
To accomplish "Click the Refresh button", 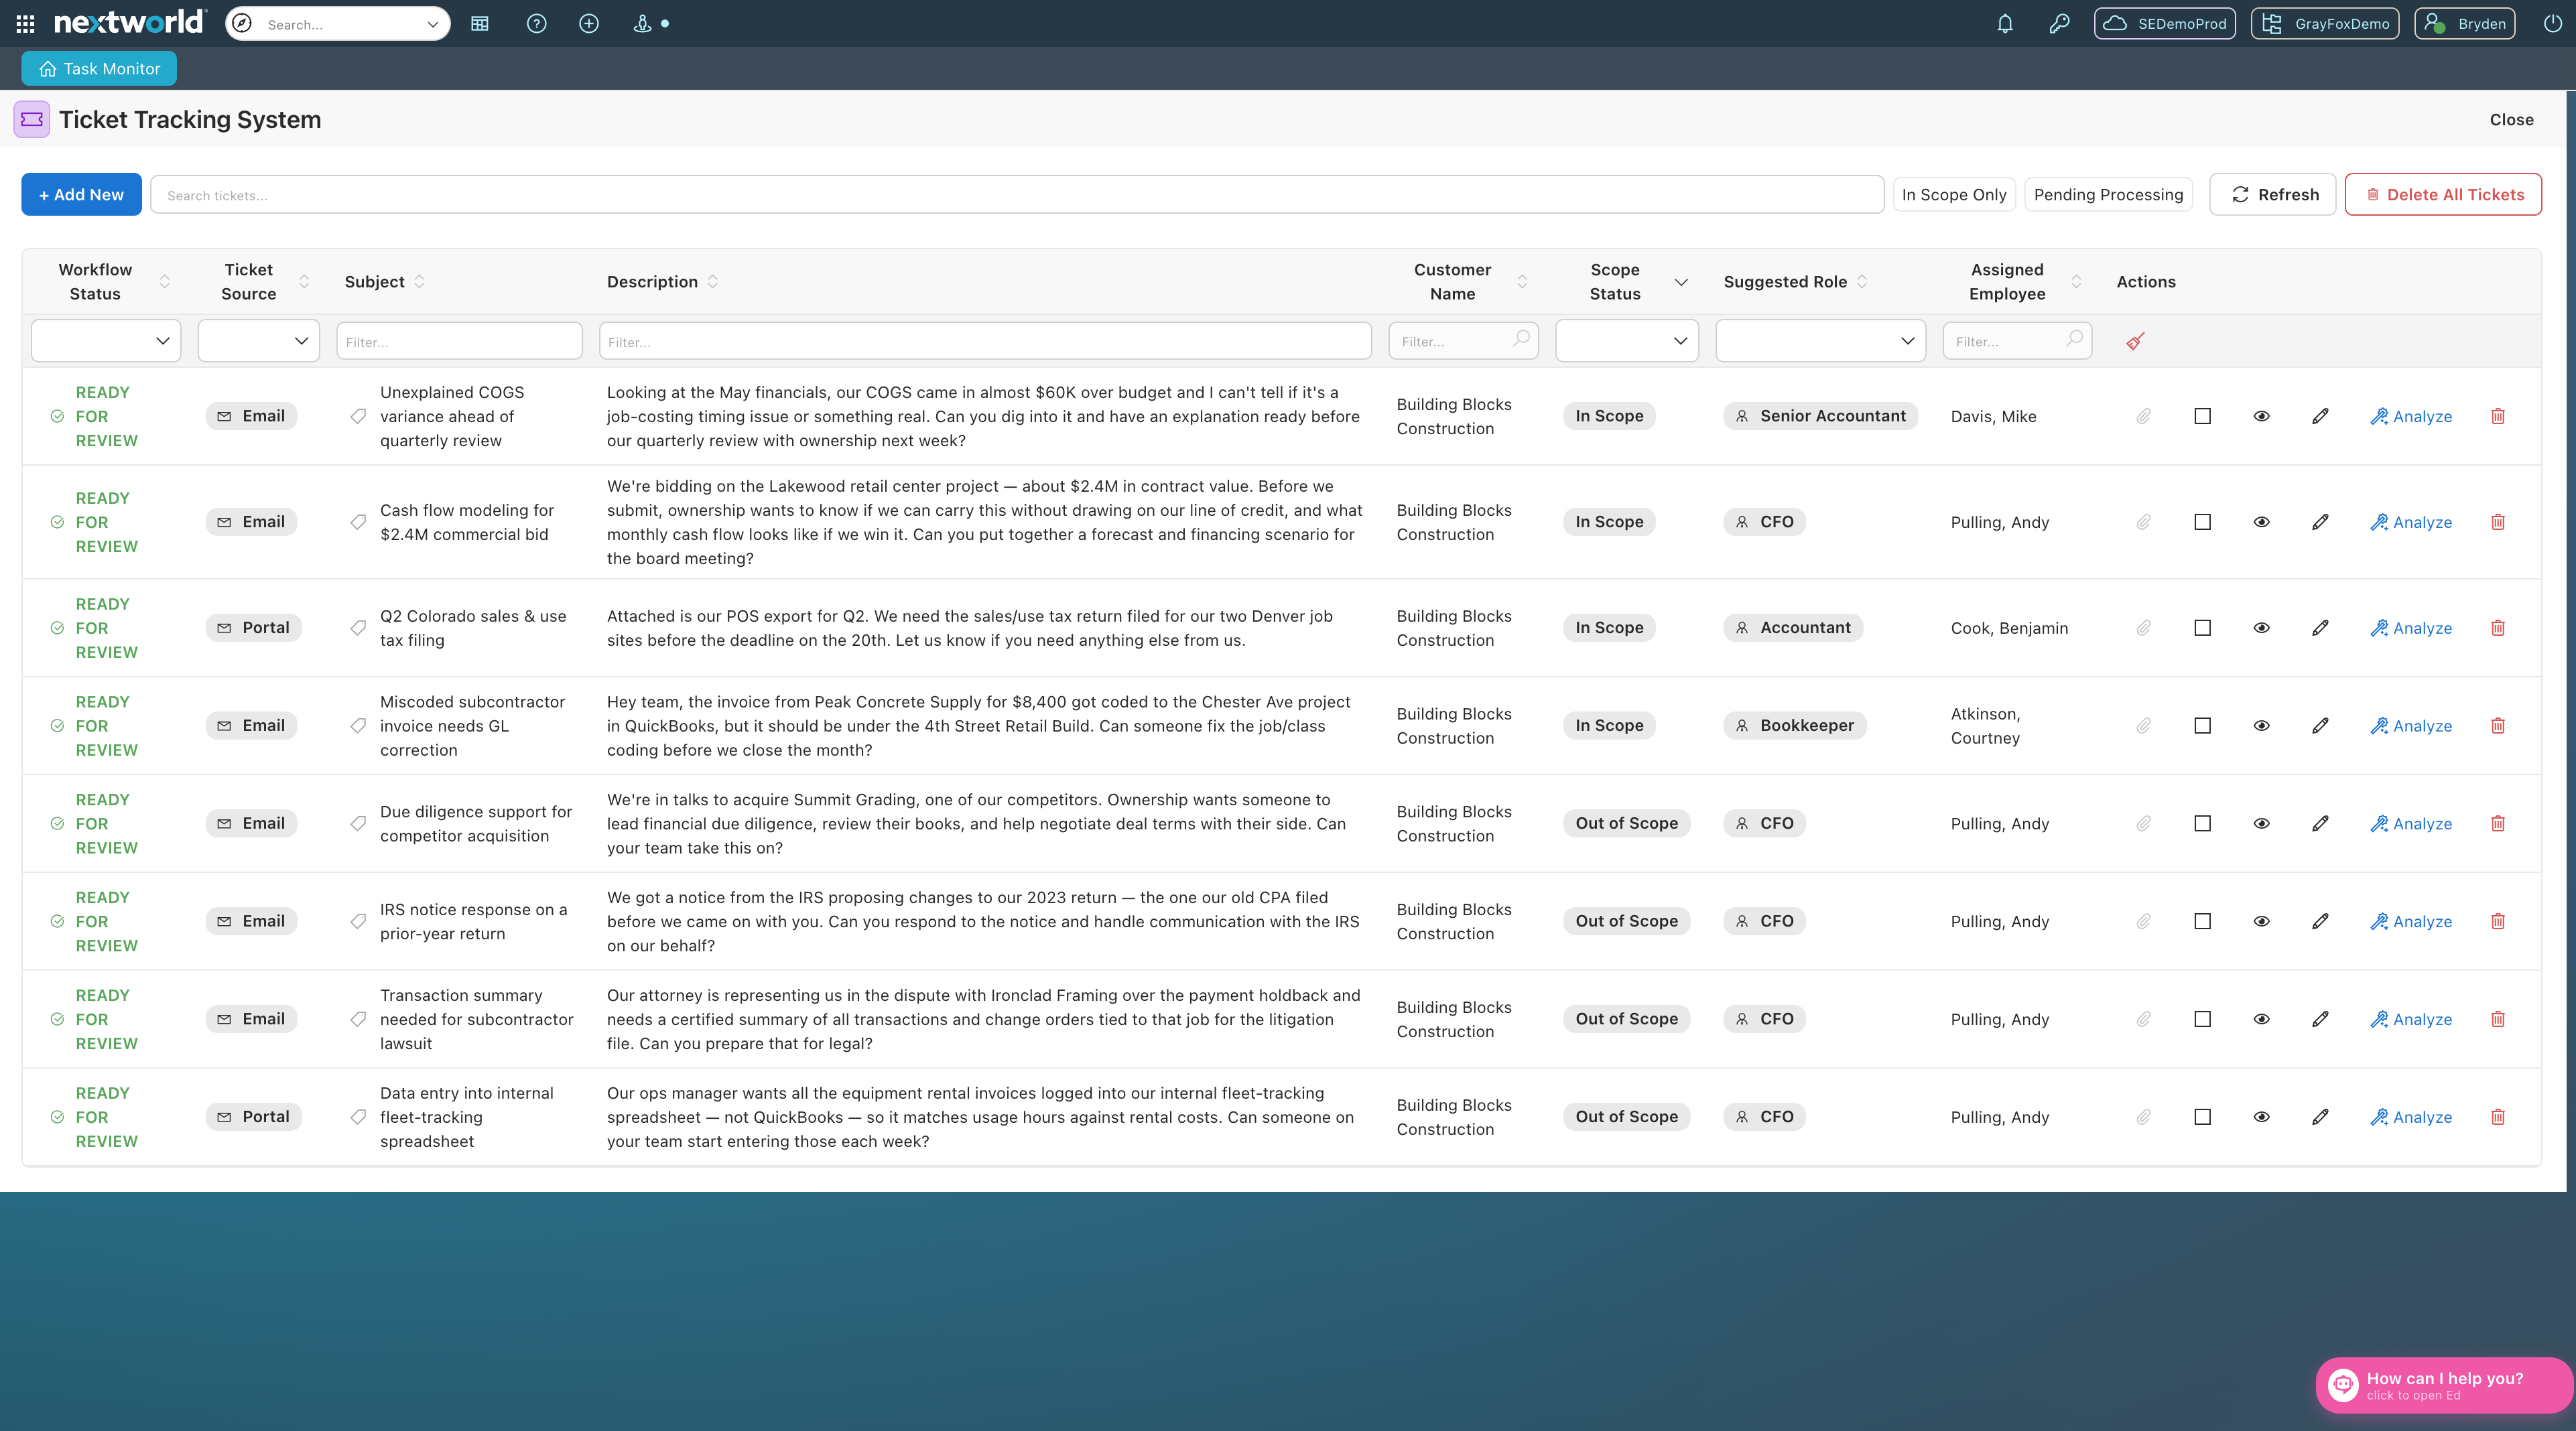I will pos(2272,194).
